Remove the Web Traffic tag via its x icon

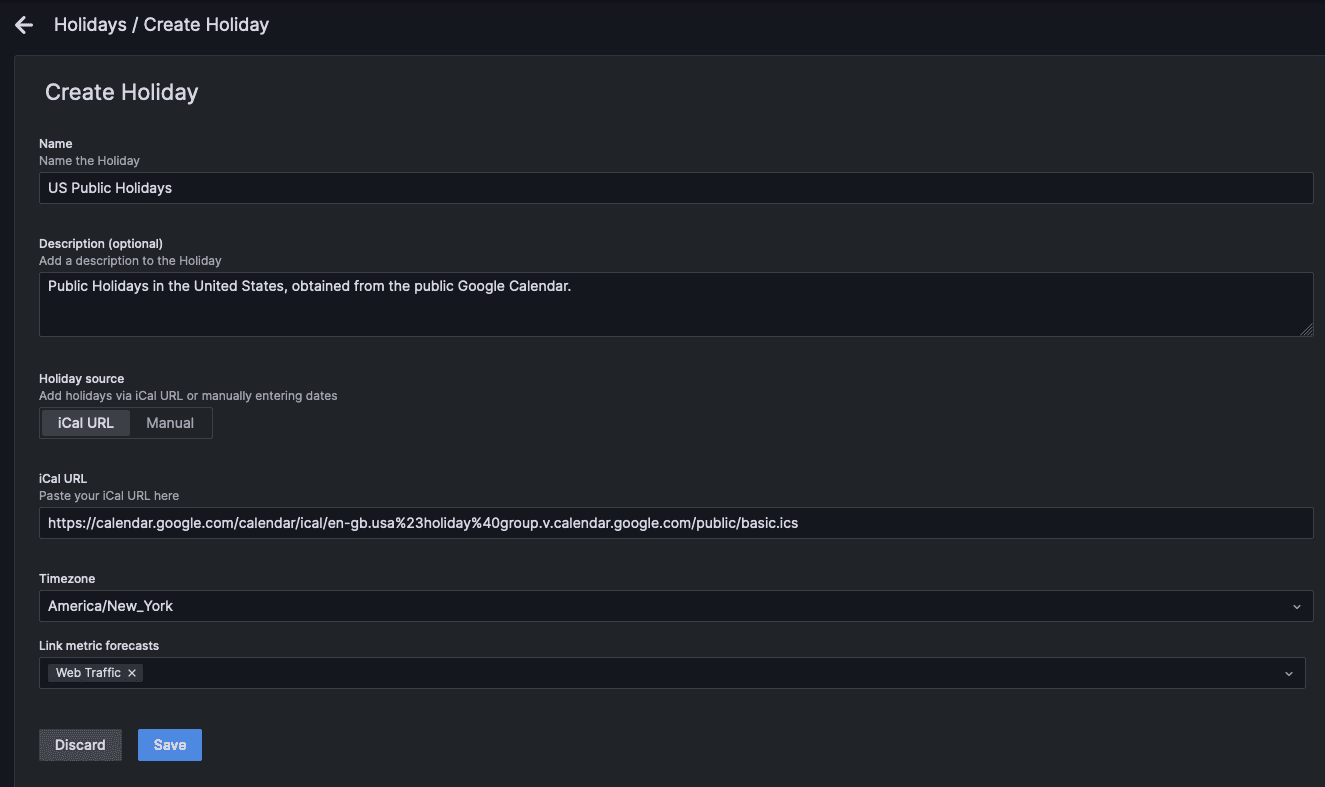131,673
